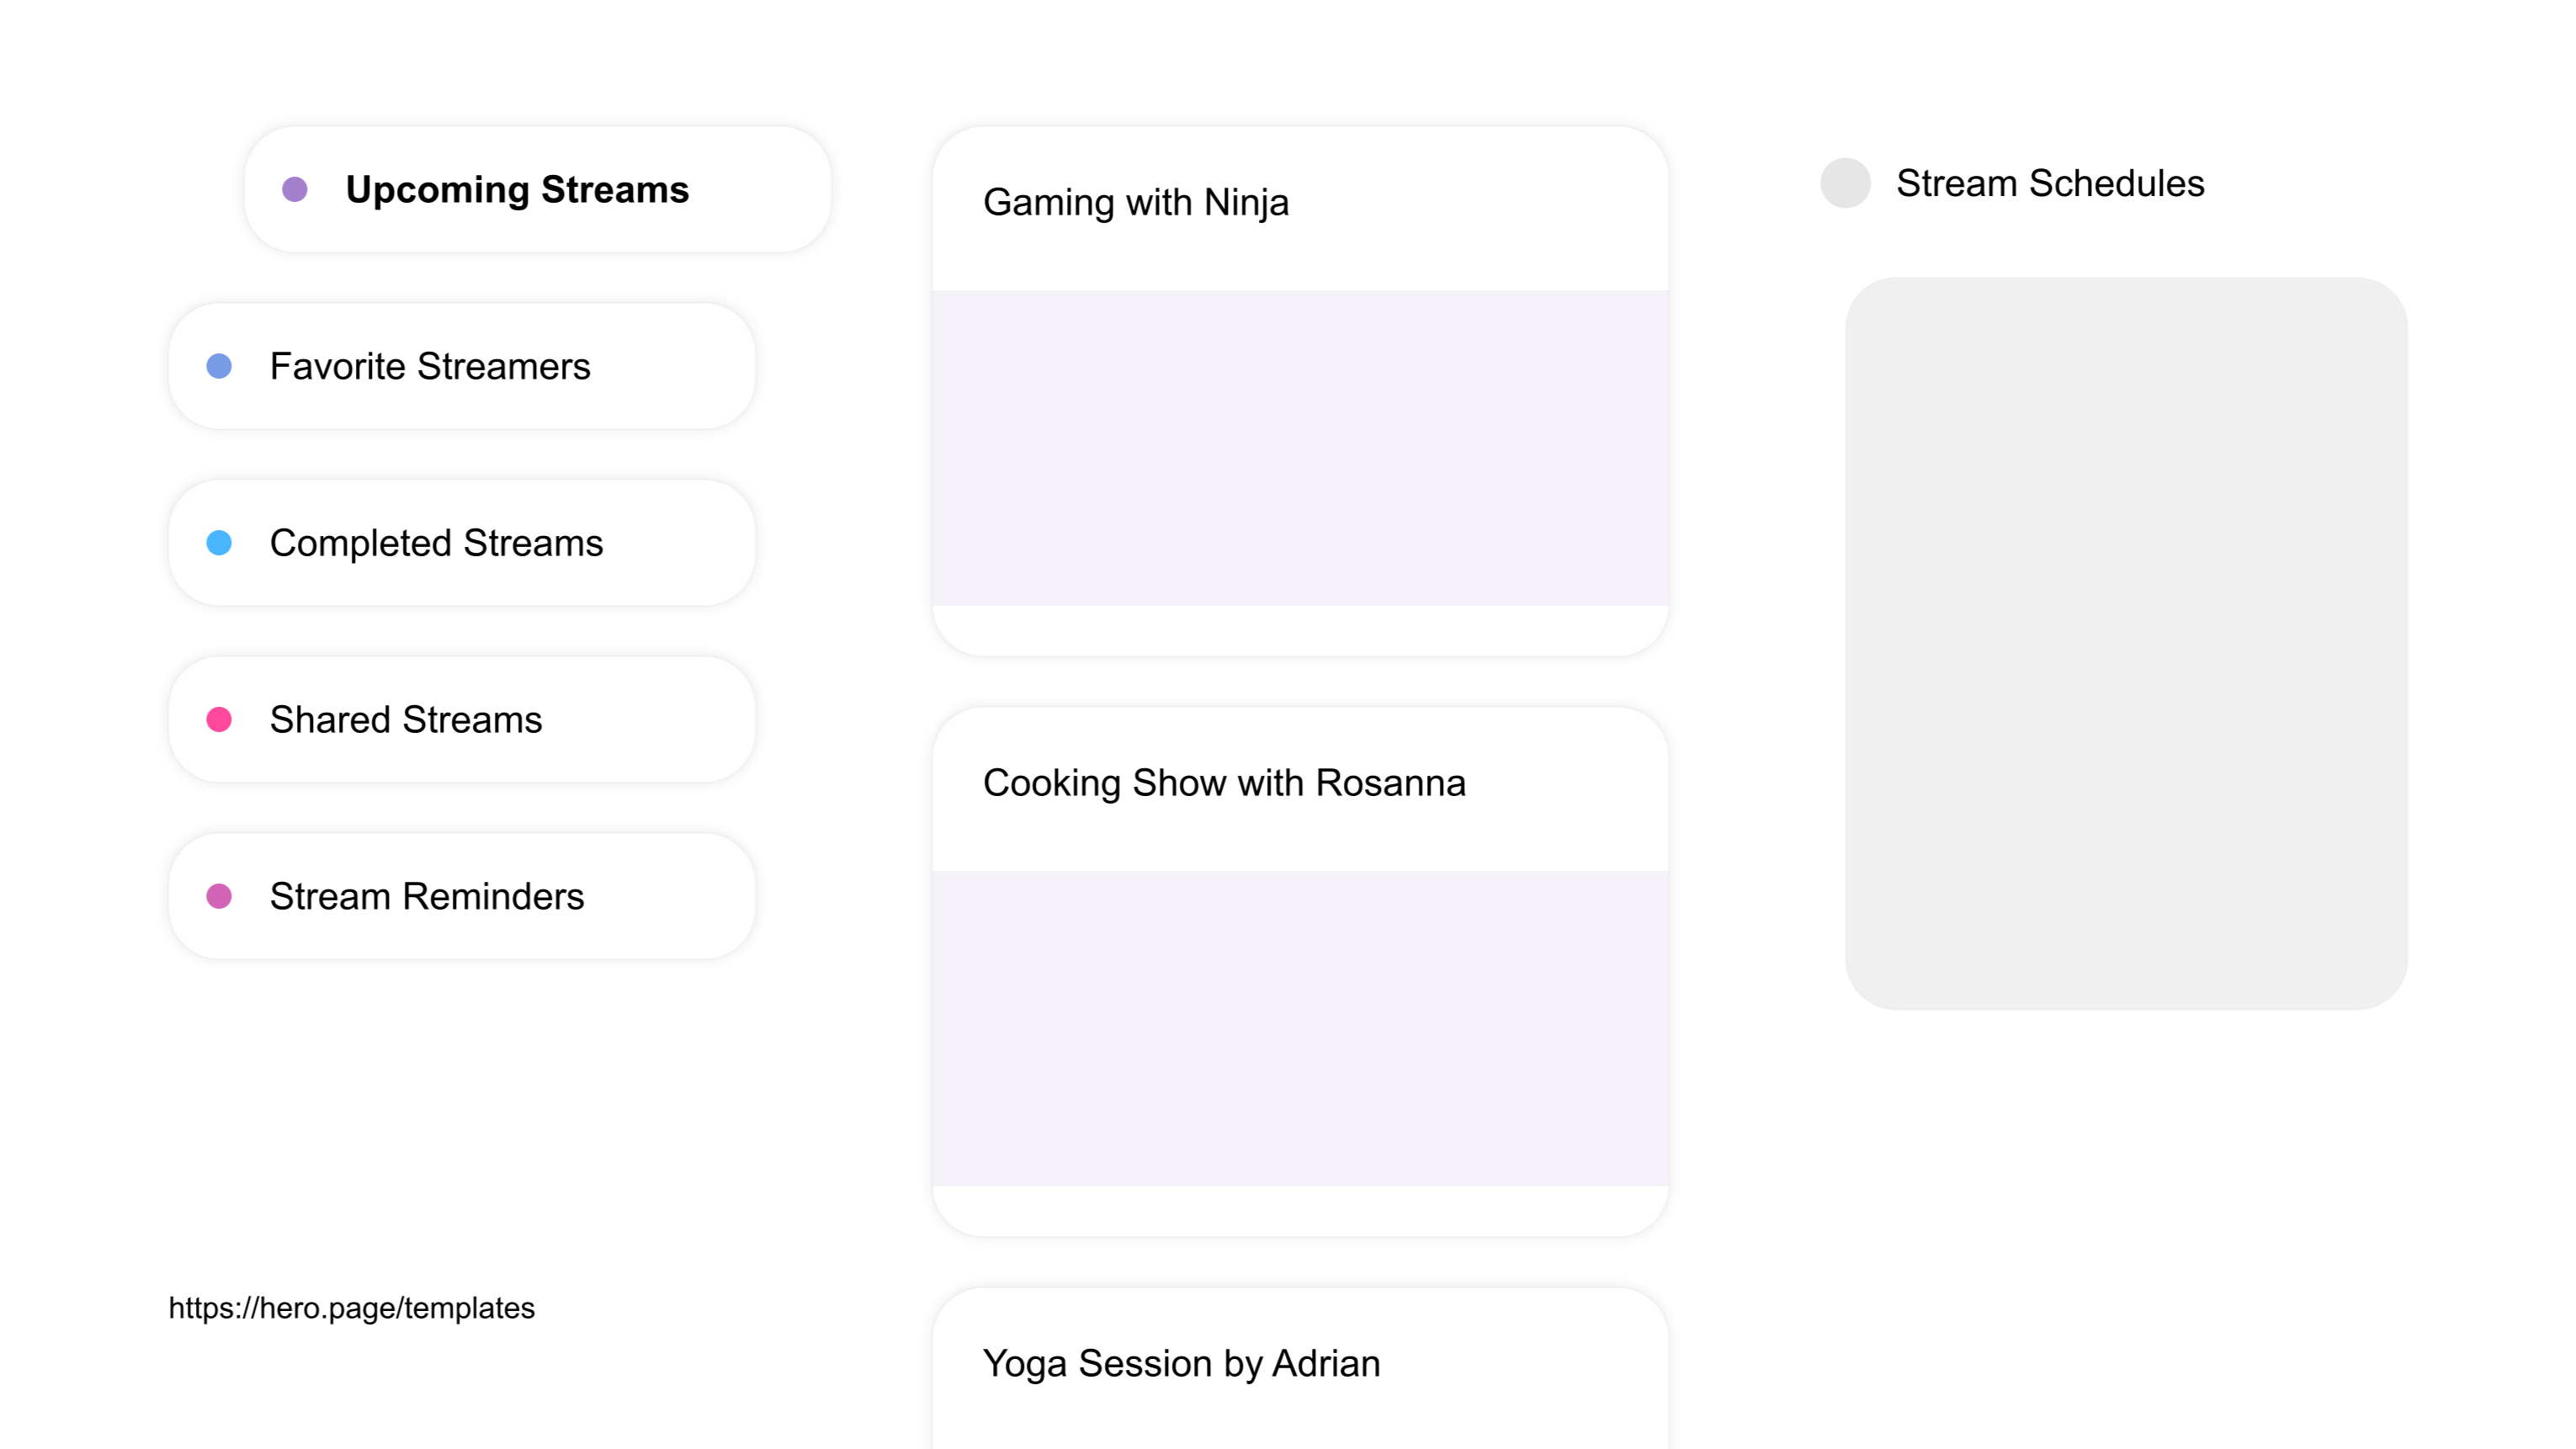Image resolution: width=2576 pixels, height=1449 pixels.
Task: Select the Upcoming Streams tab
Action: [538, 189]
